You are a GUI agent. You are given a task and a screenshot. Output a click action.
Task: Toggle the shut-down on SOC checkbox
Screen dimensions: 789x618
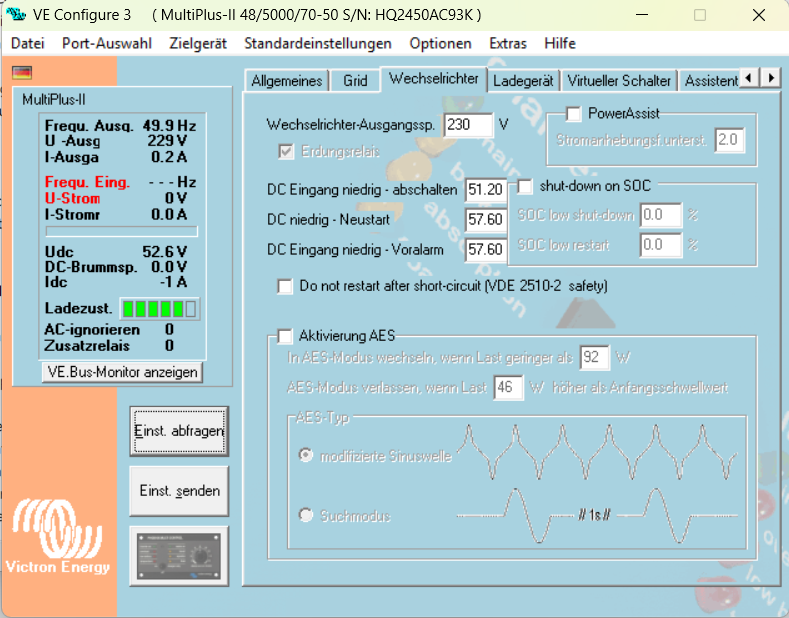pyautogui.click(x=526, y=186)
